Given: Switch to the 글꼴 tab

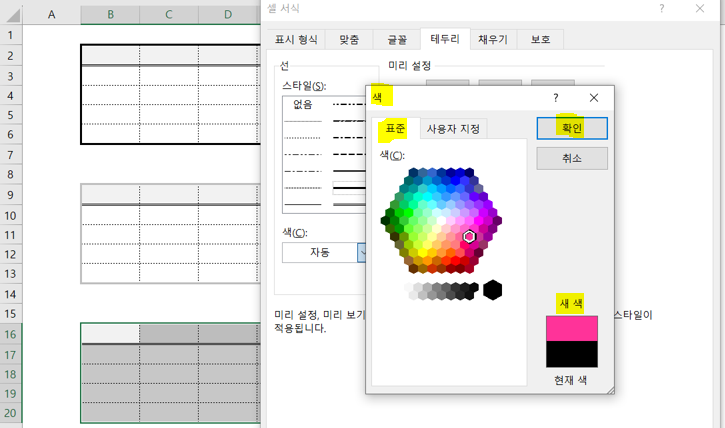Looking at the screenshot, I should click(x=397, y=40).
